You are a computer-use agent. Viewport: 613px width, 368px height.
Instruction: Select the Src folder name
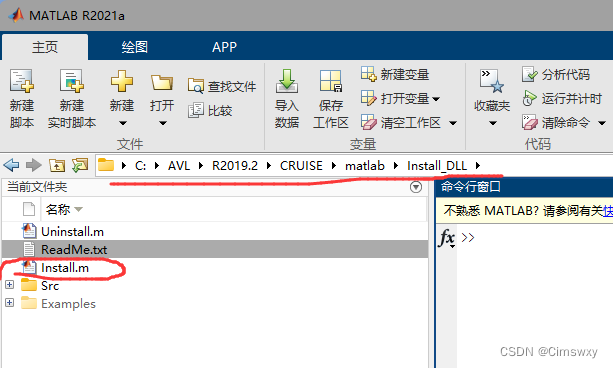pyautogui.click(x=50, y=285)
